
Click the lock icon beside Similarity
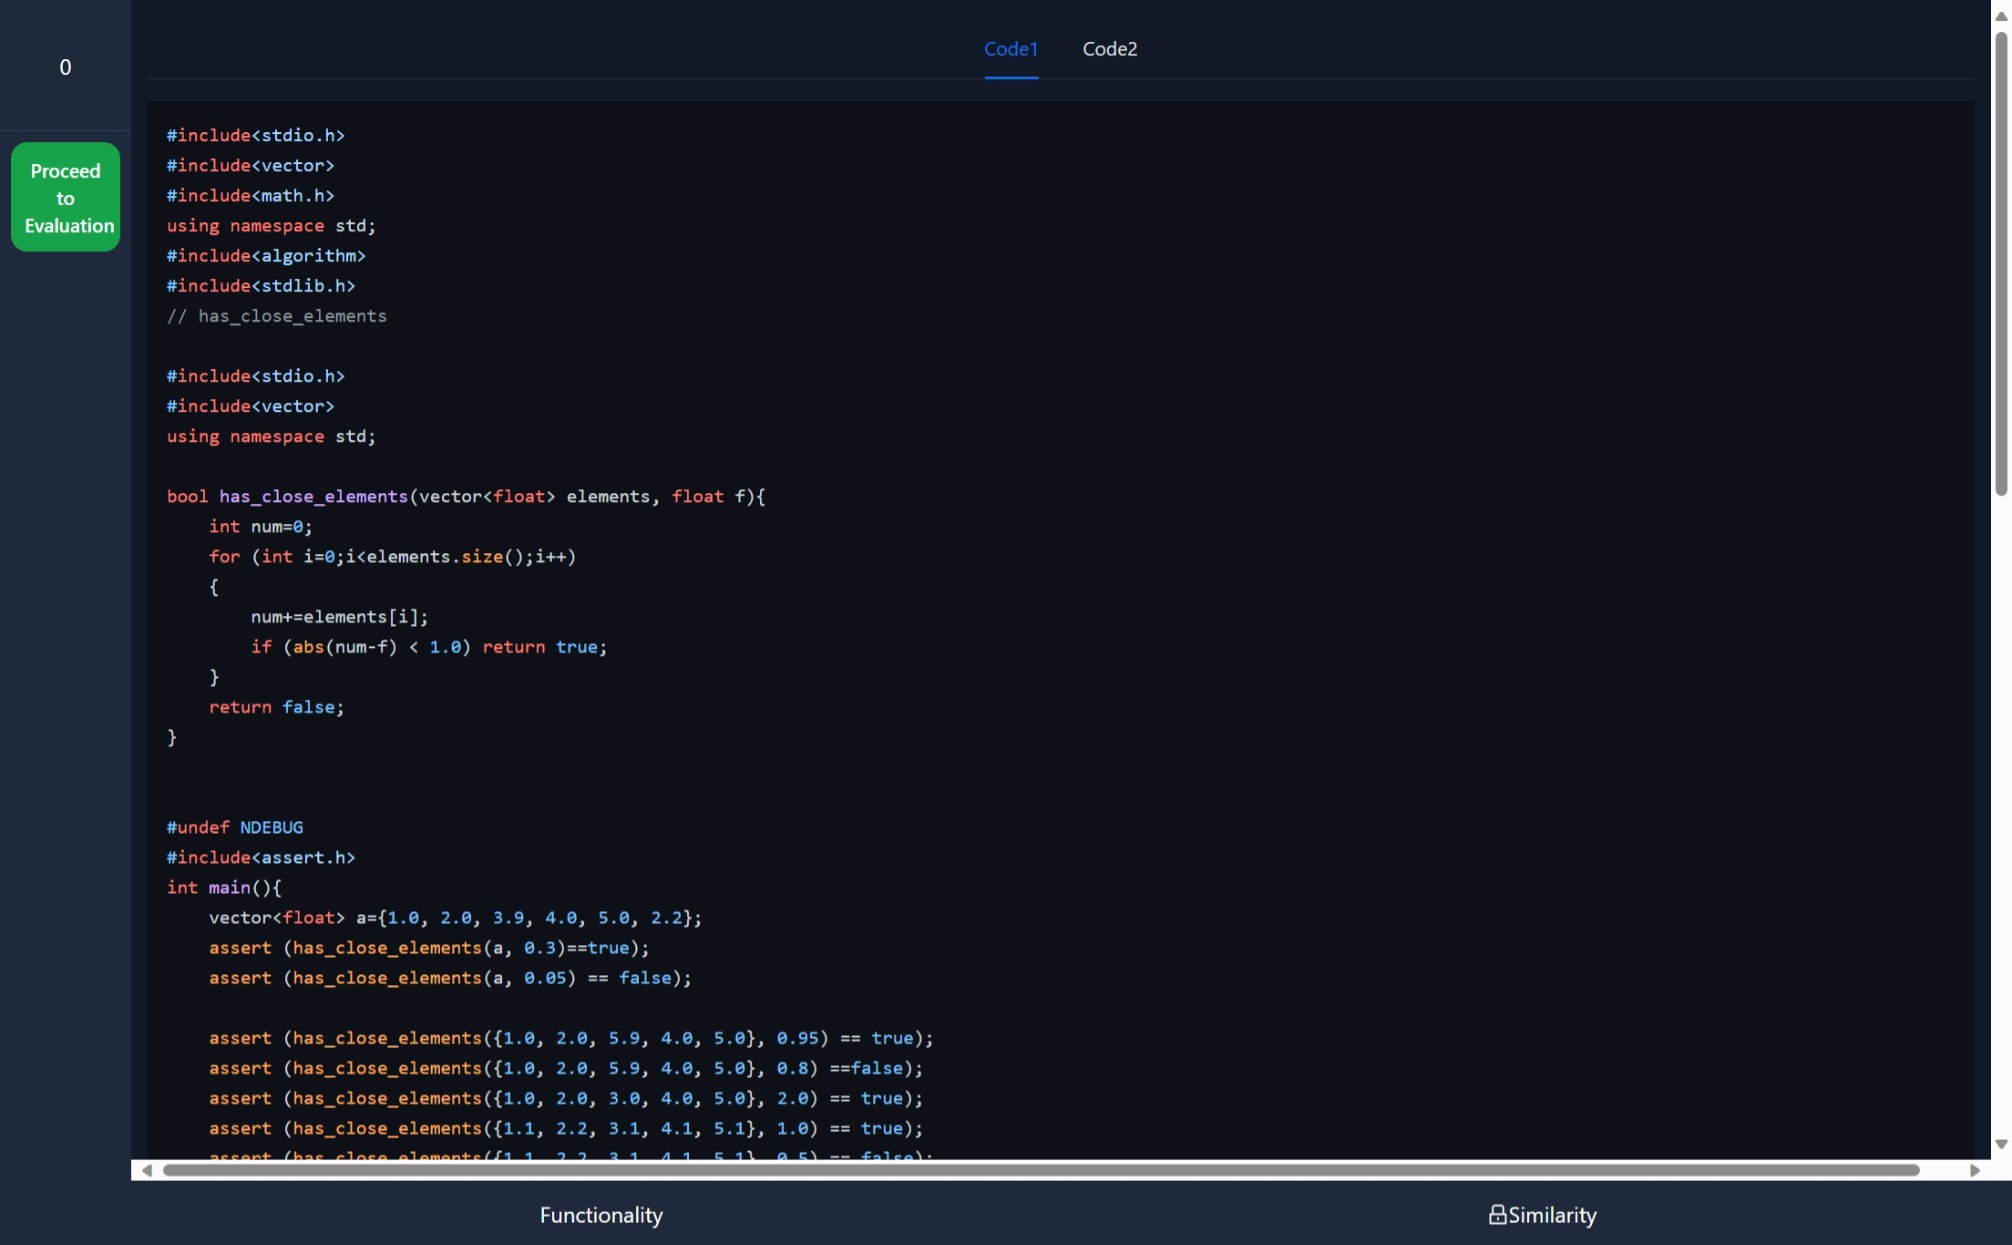(x=1497, y=1214)
